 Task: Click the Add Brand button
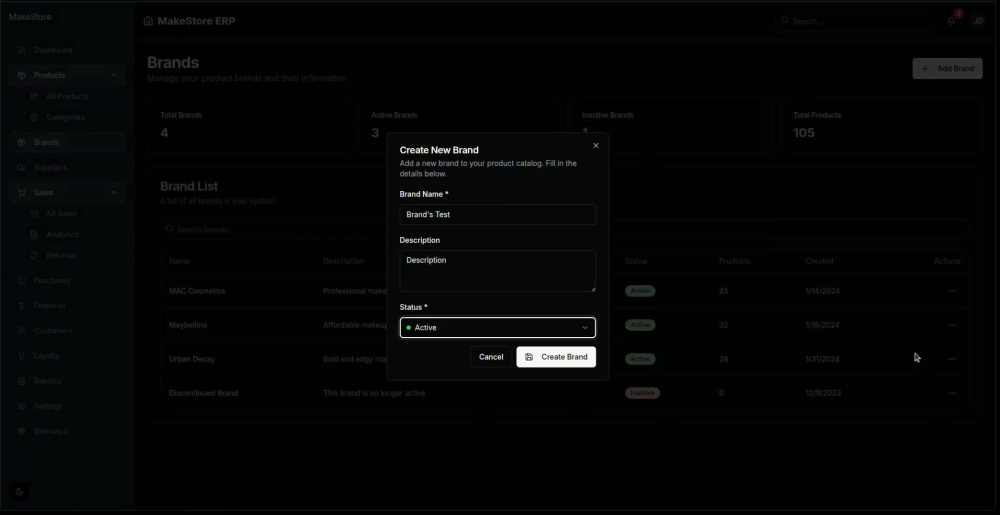[947, 68]
